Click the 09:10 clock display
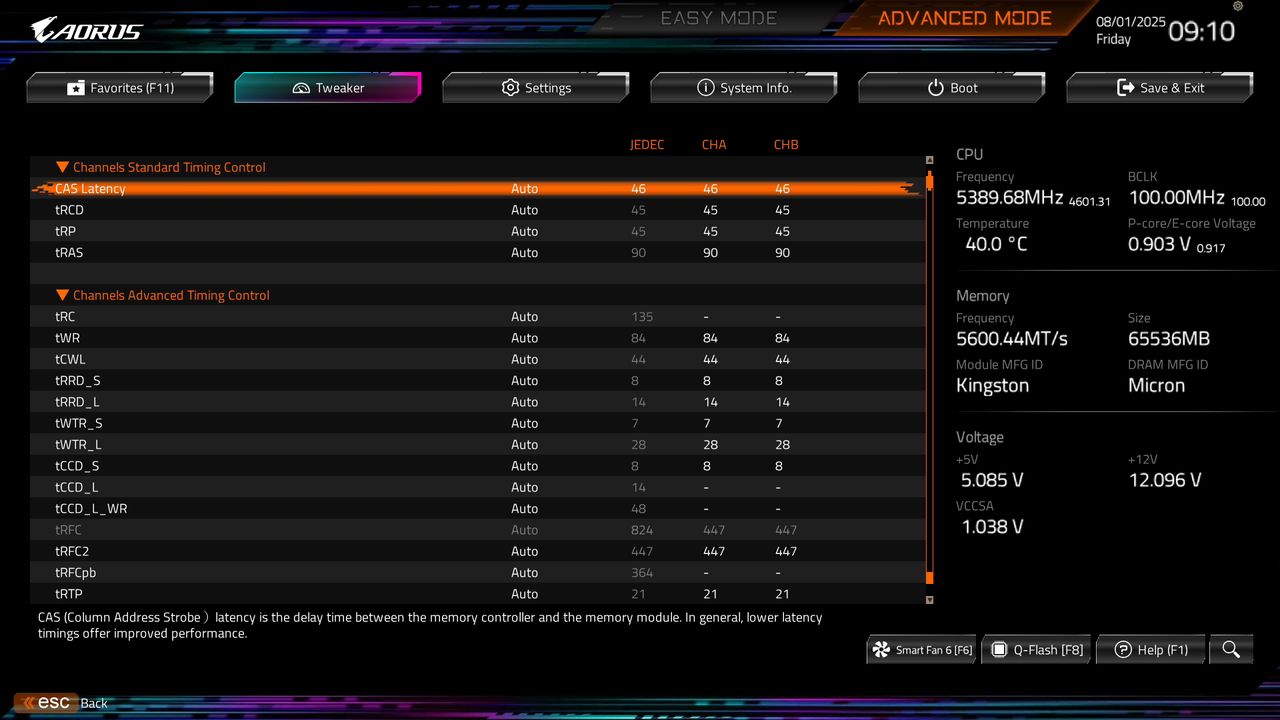Viewport: 1280px width, 720px height. (x=1201, y=32)
